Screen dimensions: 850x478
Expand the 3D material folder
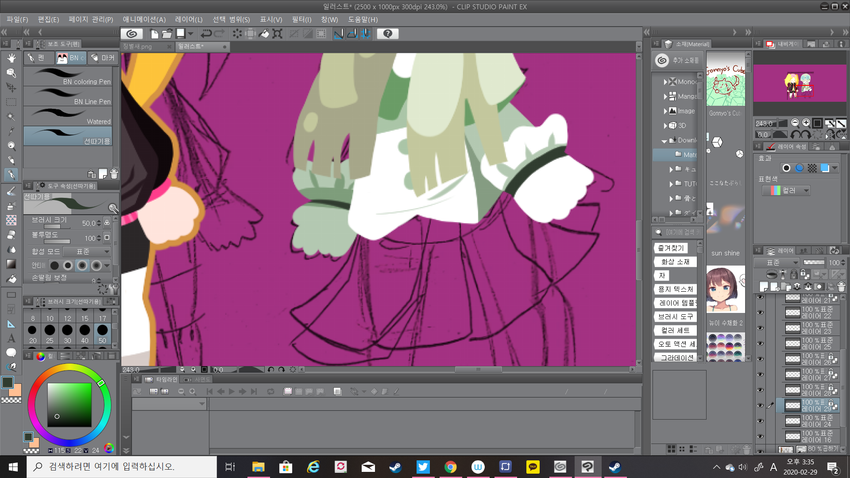(x=666, y=126)
